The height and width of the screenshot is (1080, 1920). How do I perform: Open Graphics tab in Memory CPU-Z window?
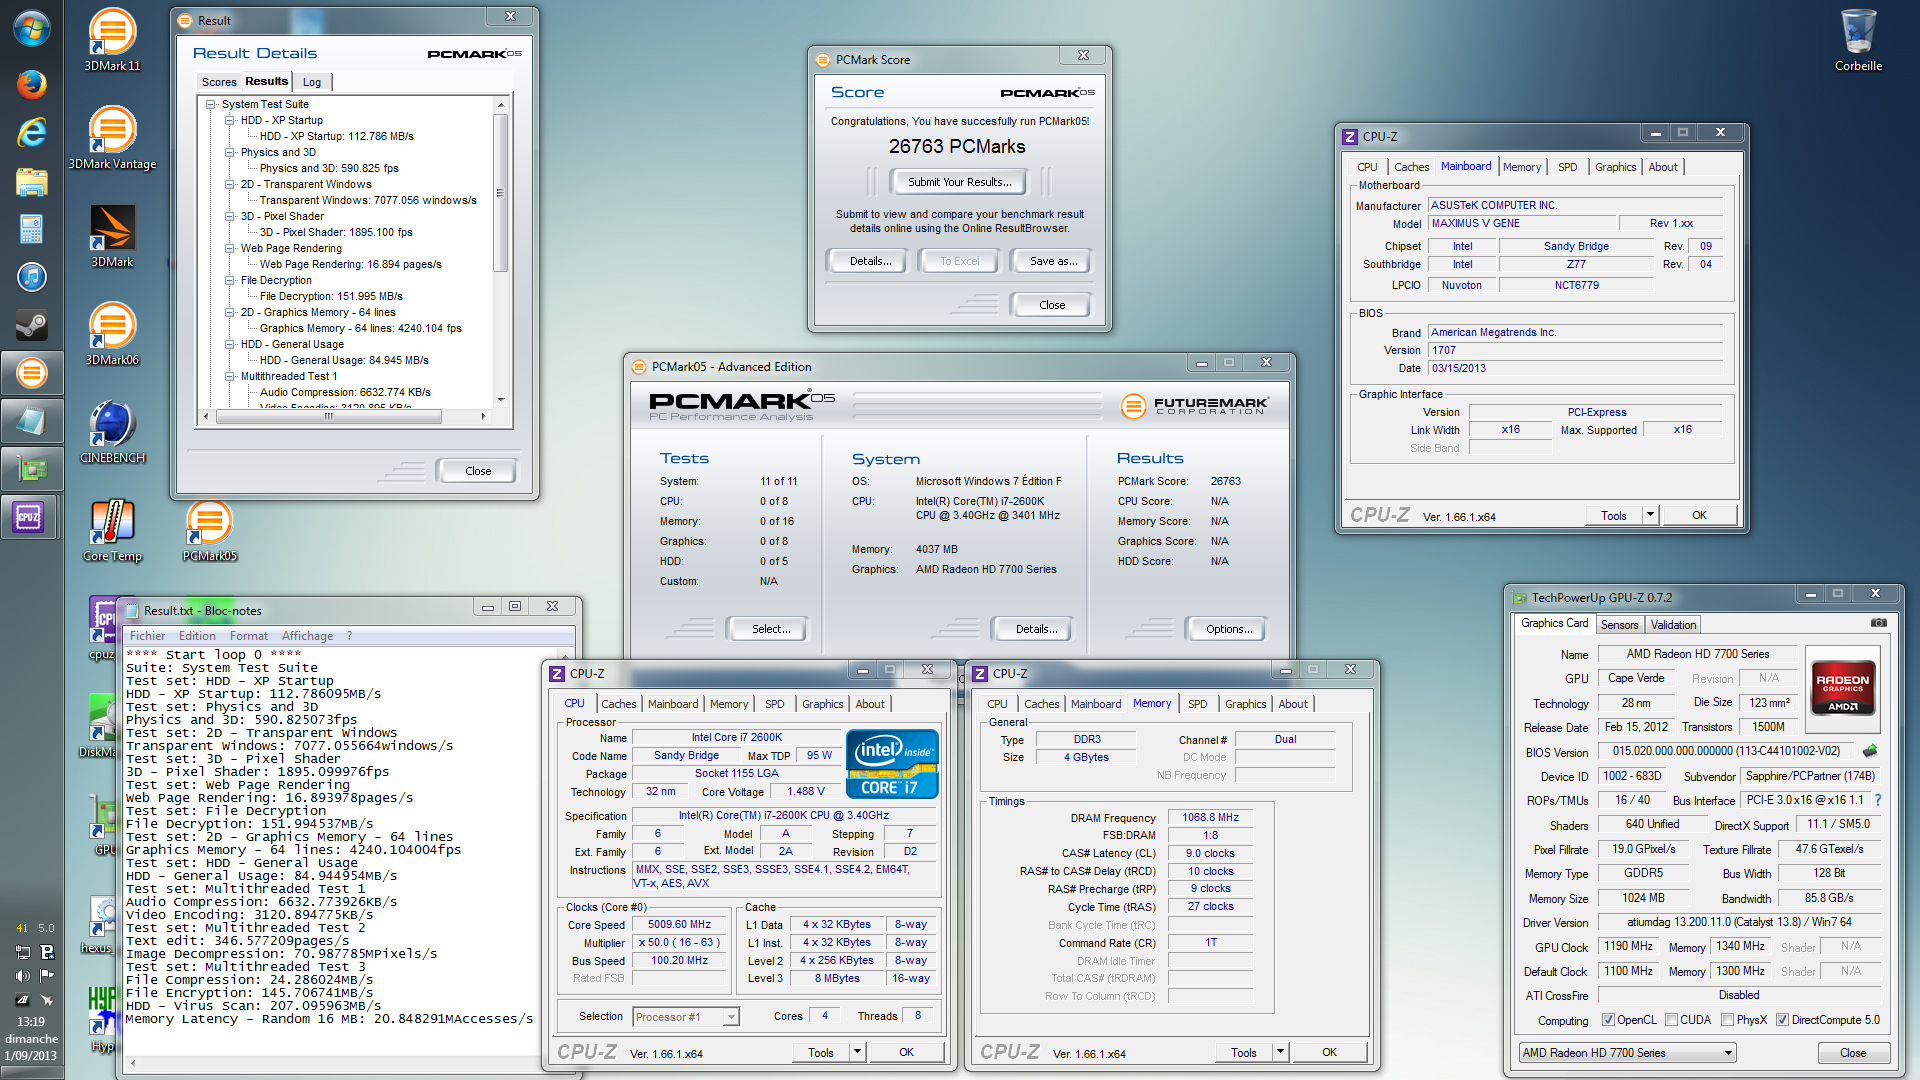coord(1245,704)
